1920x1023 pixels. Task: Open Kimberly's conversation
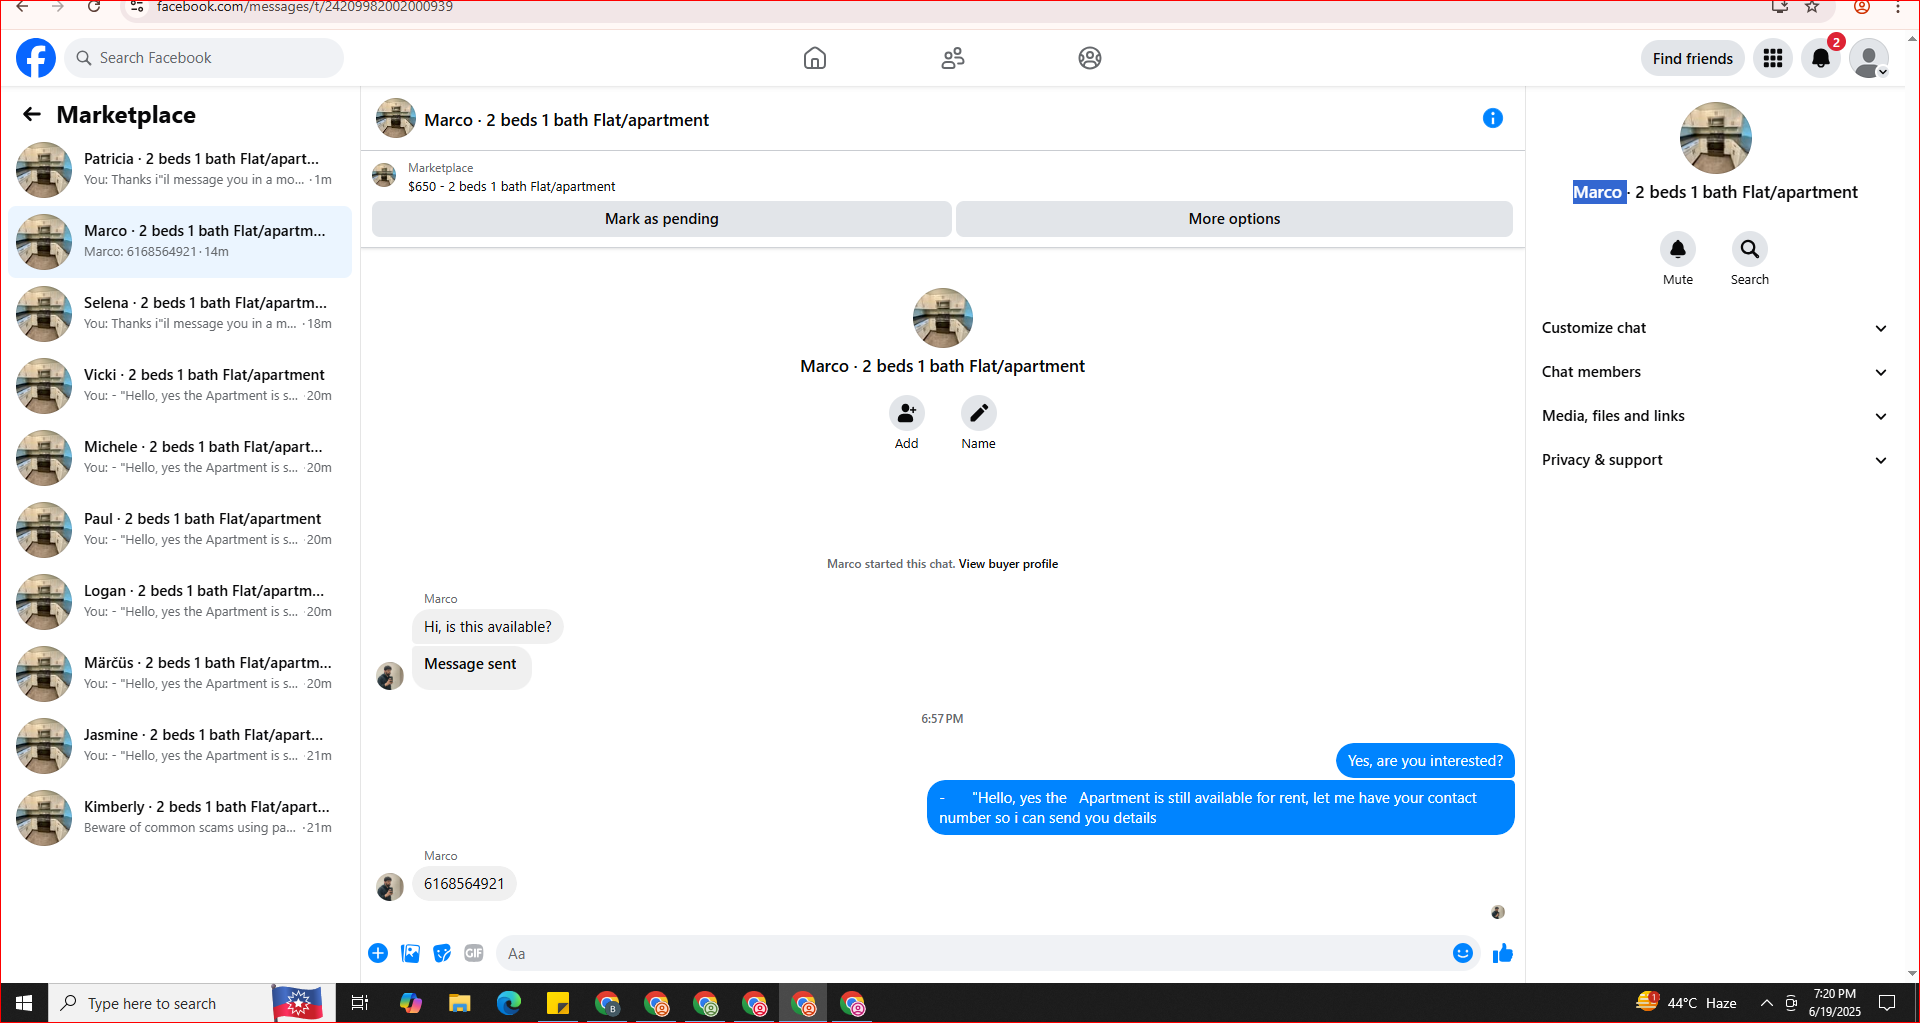(x=180, y=818)
